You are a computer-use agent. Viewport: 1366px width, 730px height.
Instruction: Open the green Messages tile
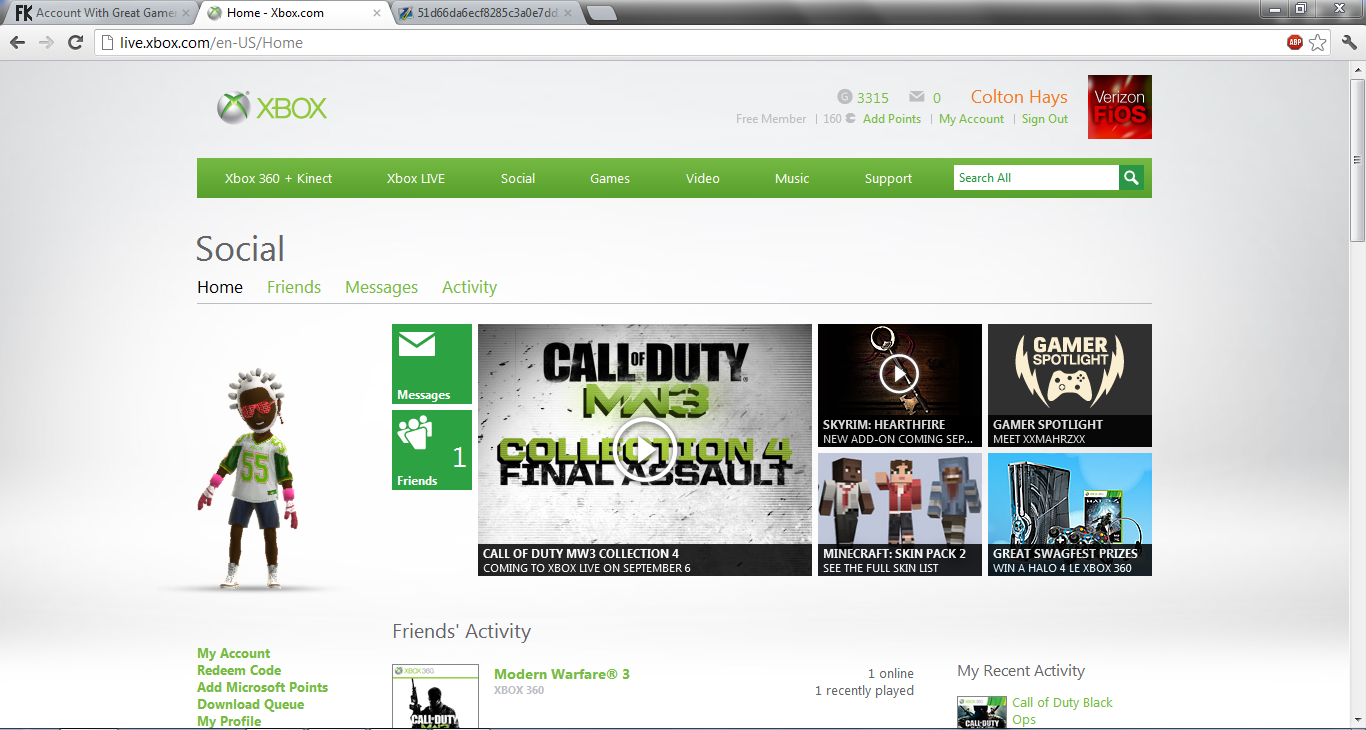tap(432, 364)
